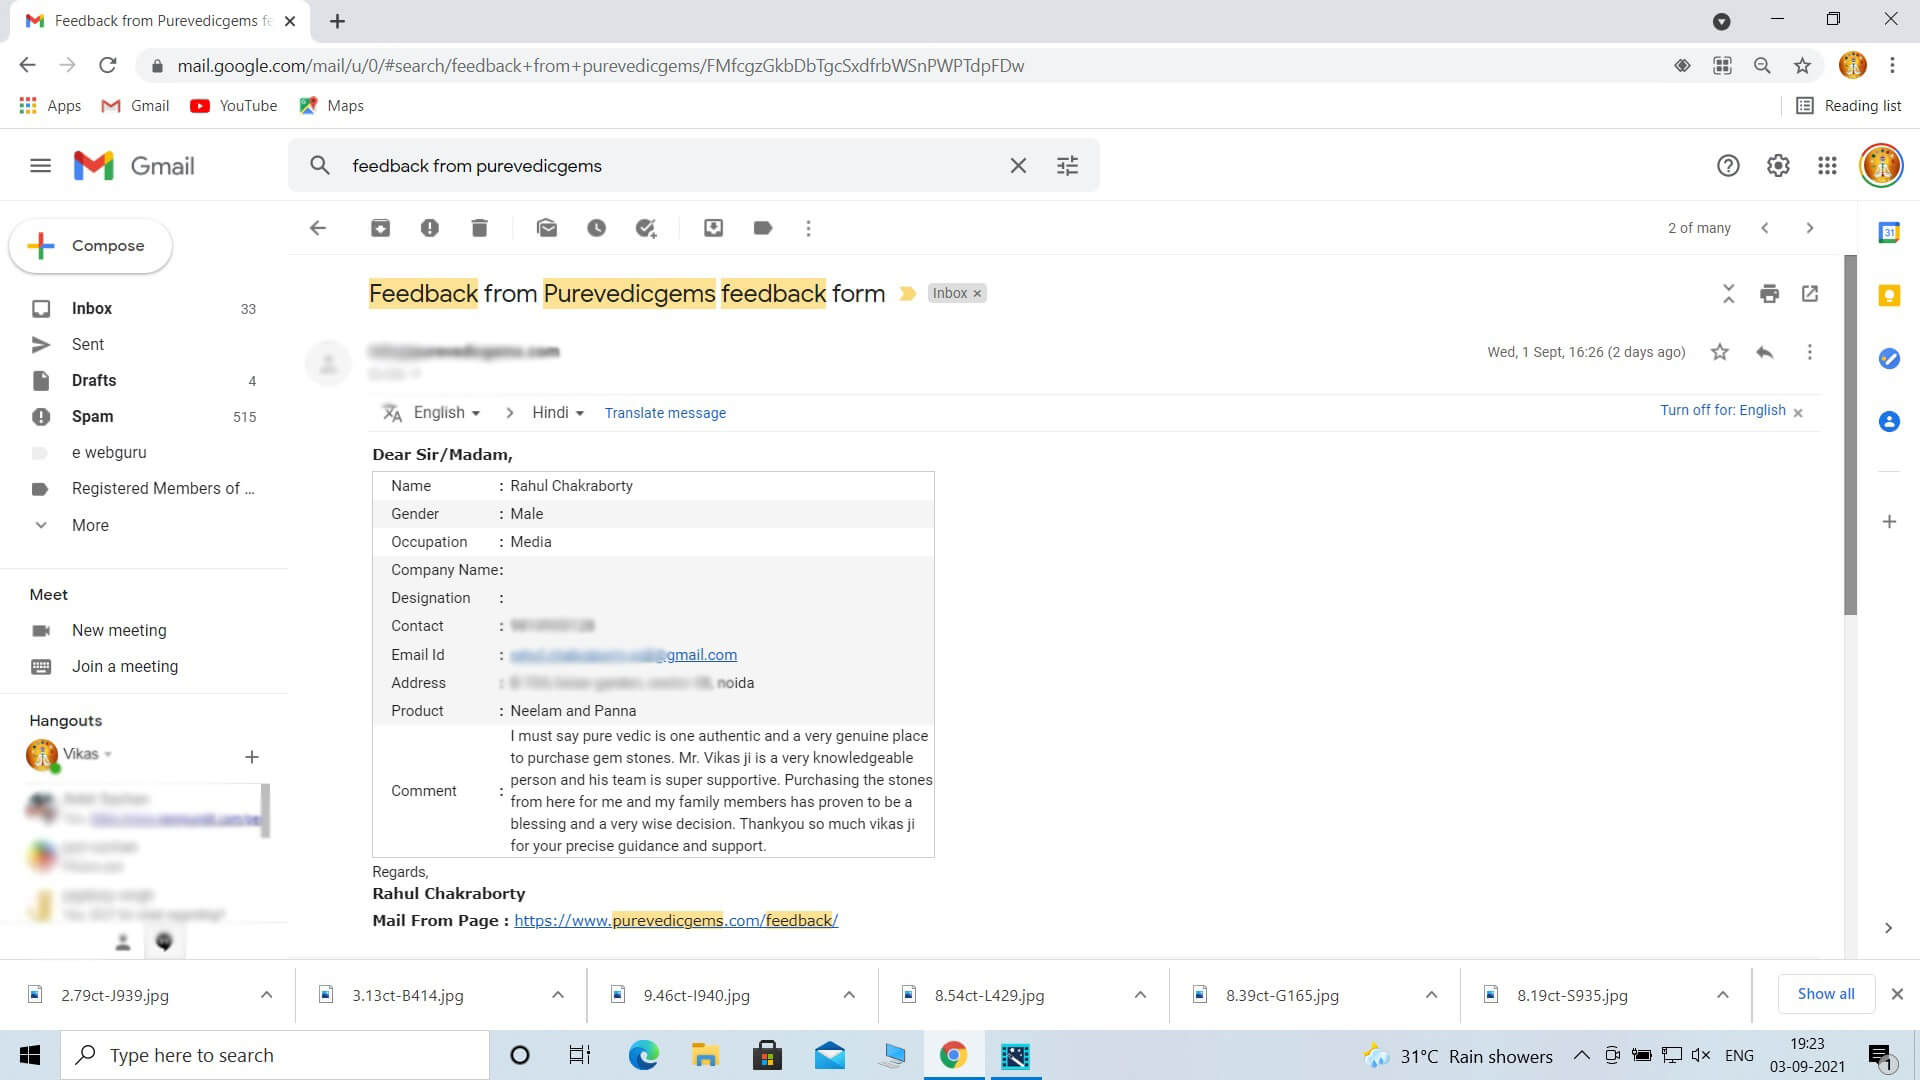Open the Google apps grid
The image size is (1920, 1080).
(x=1827, y=166)
